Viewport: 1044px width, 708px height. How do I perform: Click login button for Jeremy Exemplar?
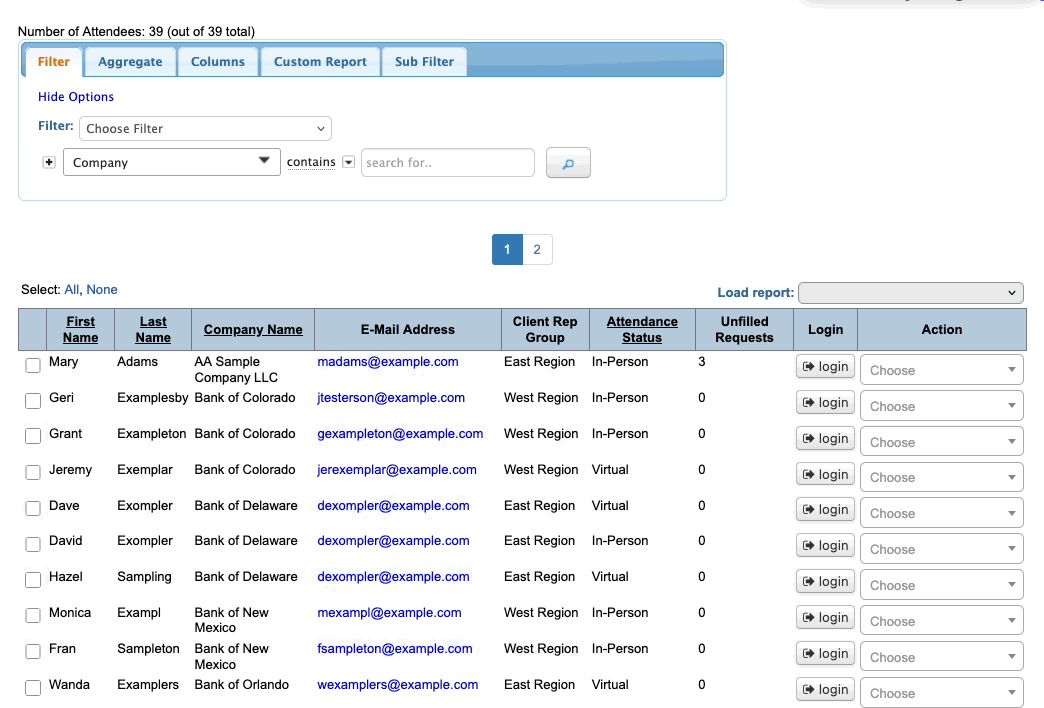coord(826,475)
